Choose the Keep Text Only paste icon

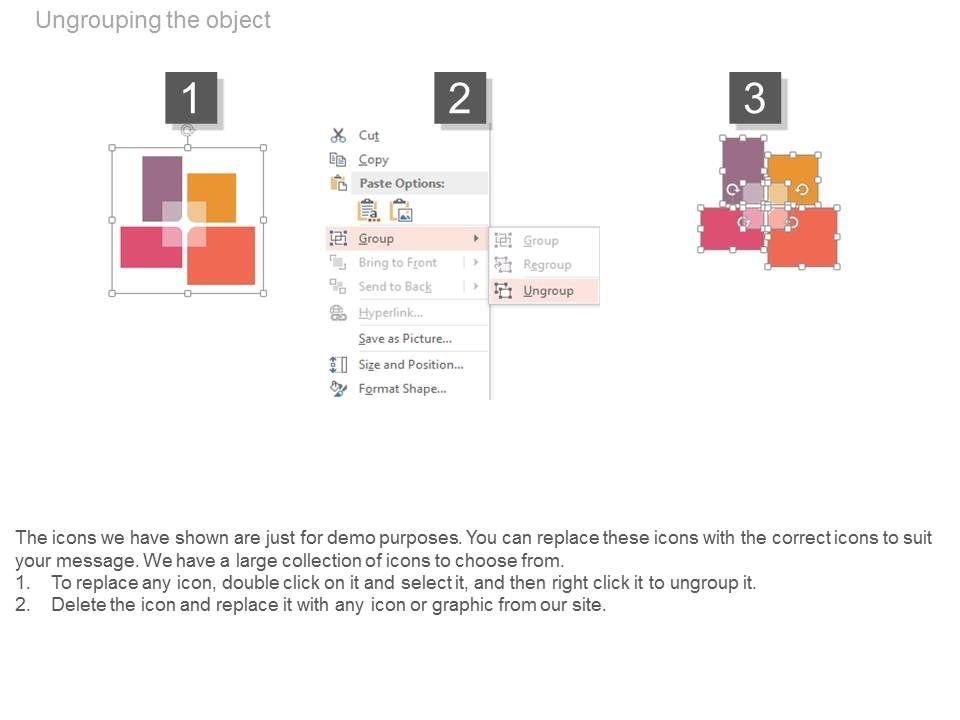click(x=368, y=210)
